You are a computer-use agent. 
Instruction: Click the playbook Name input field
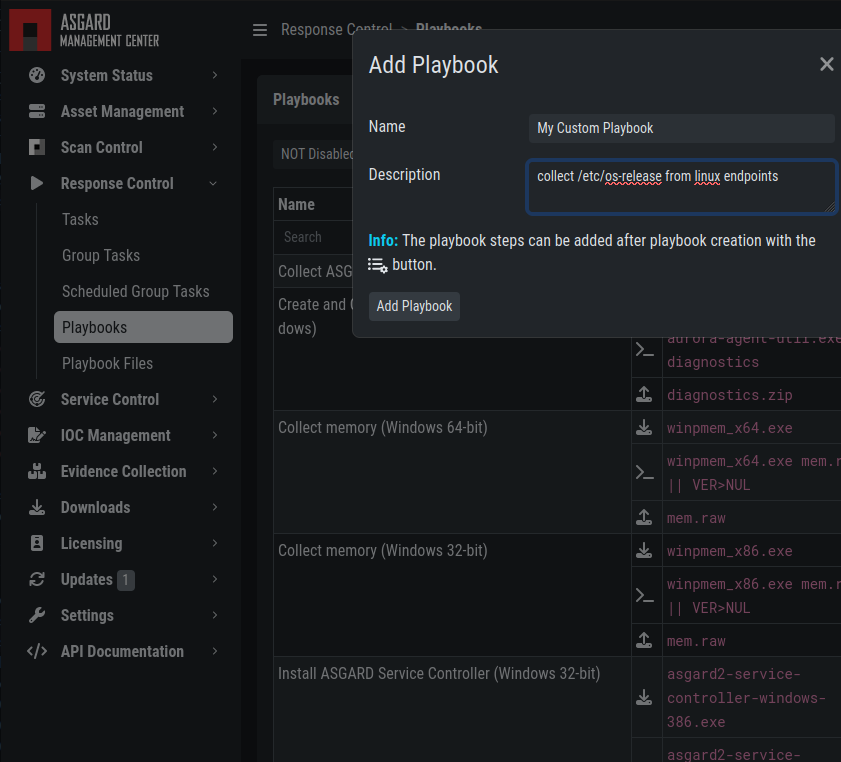pyautogui.click(x=681, y=128)
